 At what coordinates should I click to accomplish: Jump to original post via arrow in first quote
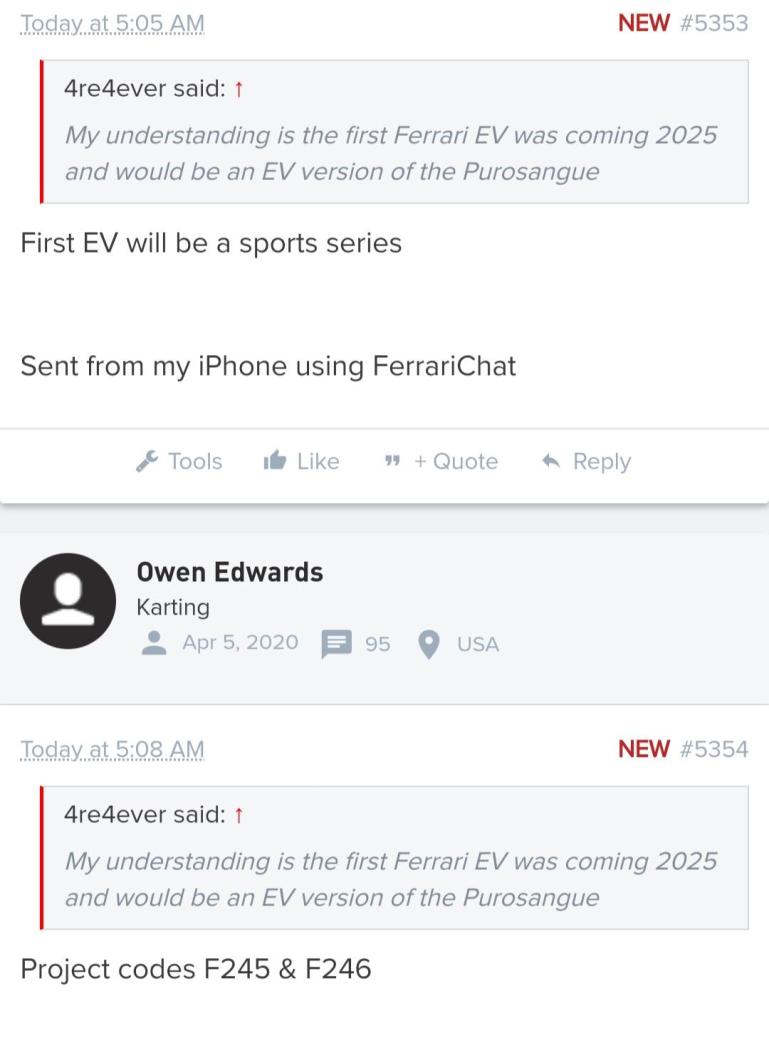coord(239,89)
